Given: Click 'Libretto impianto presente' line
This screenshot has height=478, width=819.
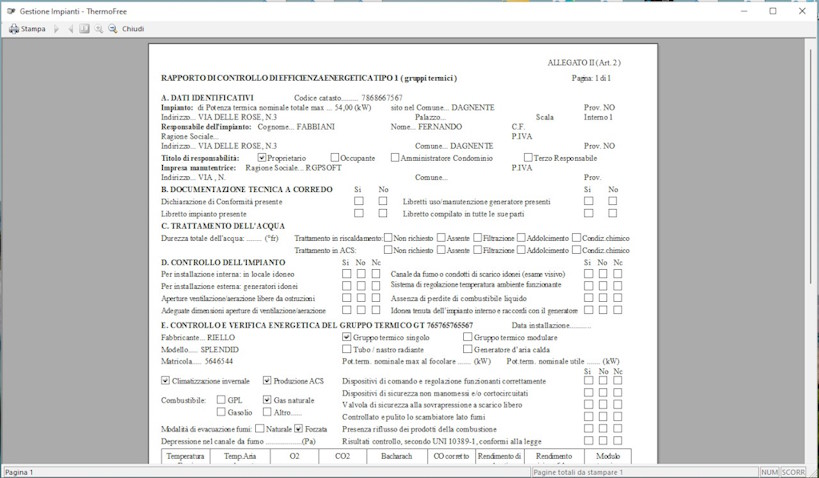Looking at the screenshot, I should pyautogui.click(x=204, y=214).
